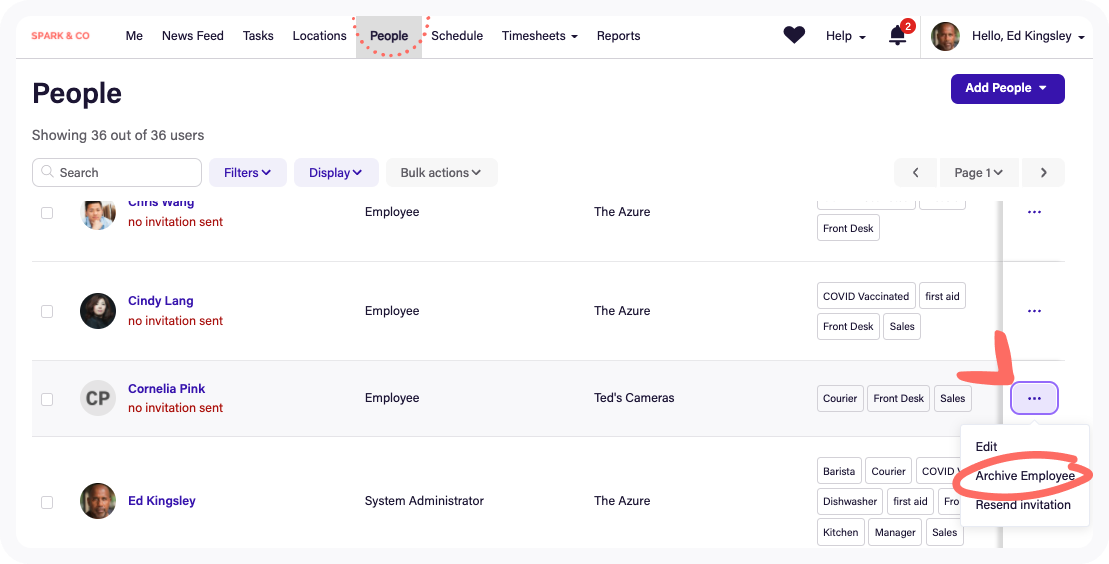Click Ed Kingsley's top-right profile avatar
This screenshot has height=564, width=1109.
(945, 37)
